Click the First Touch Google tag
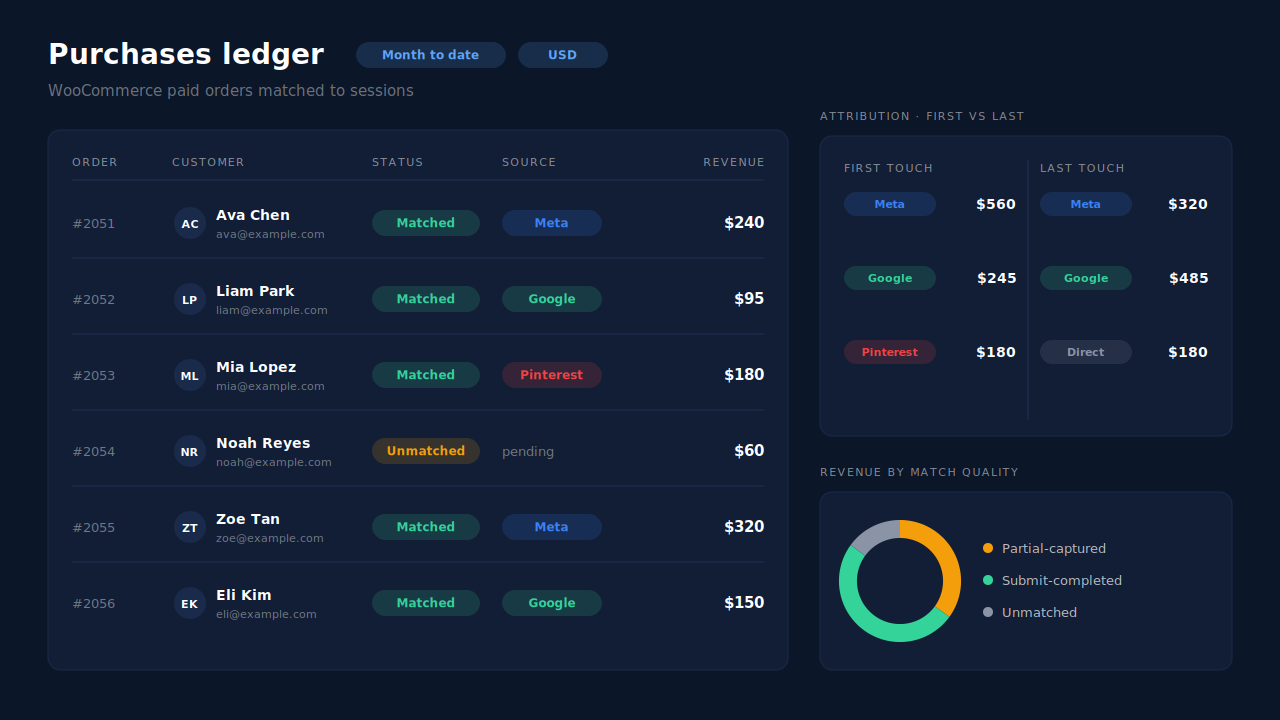 (890, 278)
